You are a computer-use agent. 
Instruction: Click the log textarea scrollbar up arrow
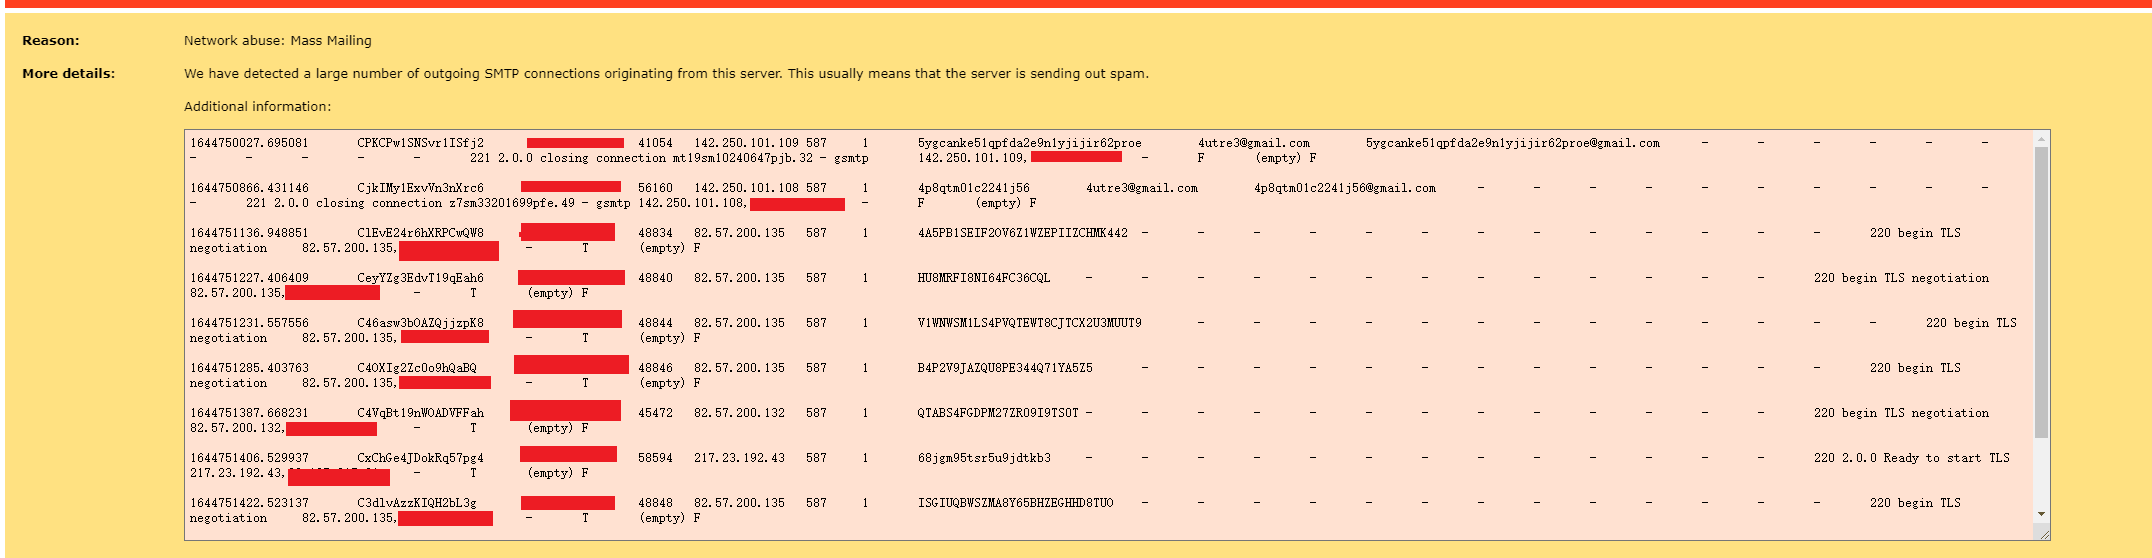coord(2041,139)
